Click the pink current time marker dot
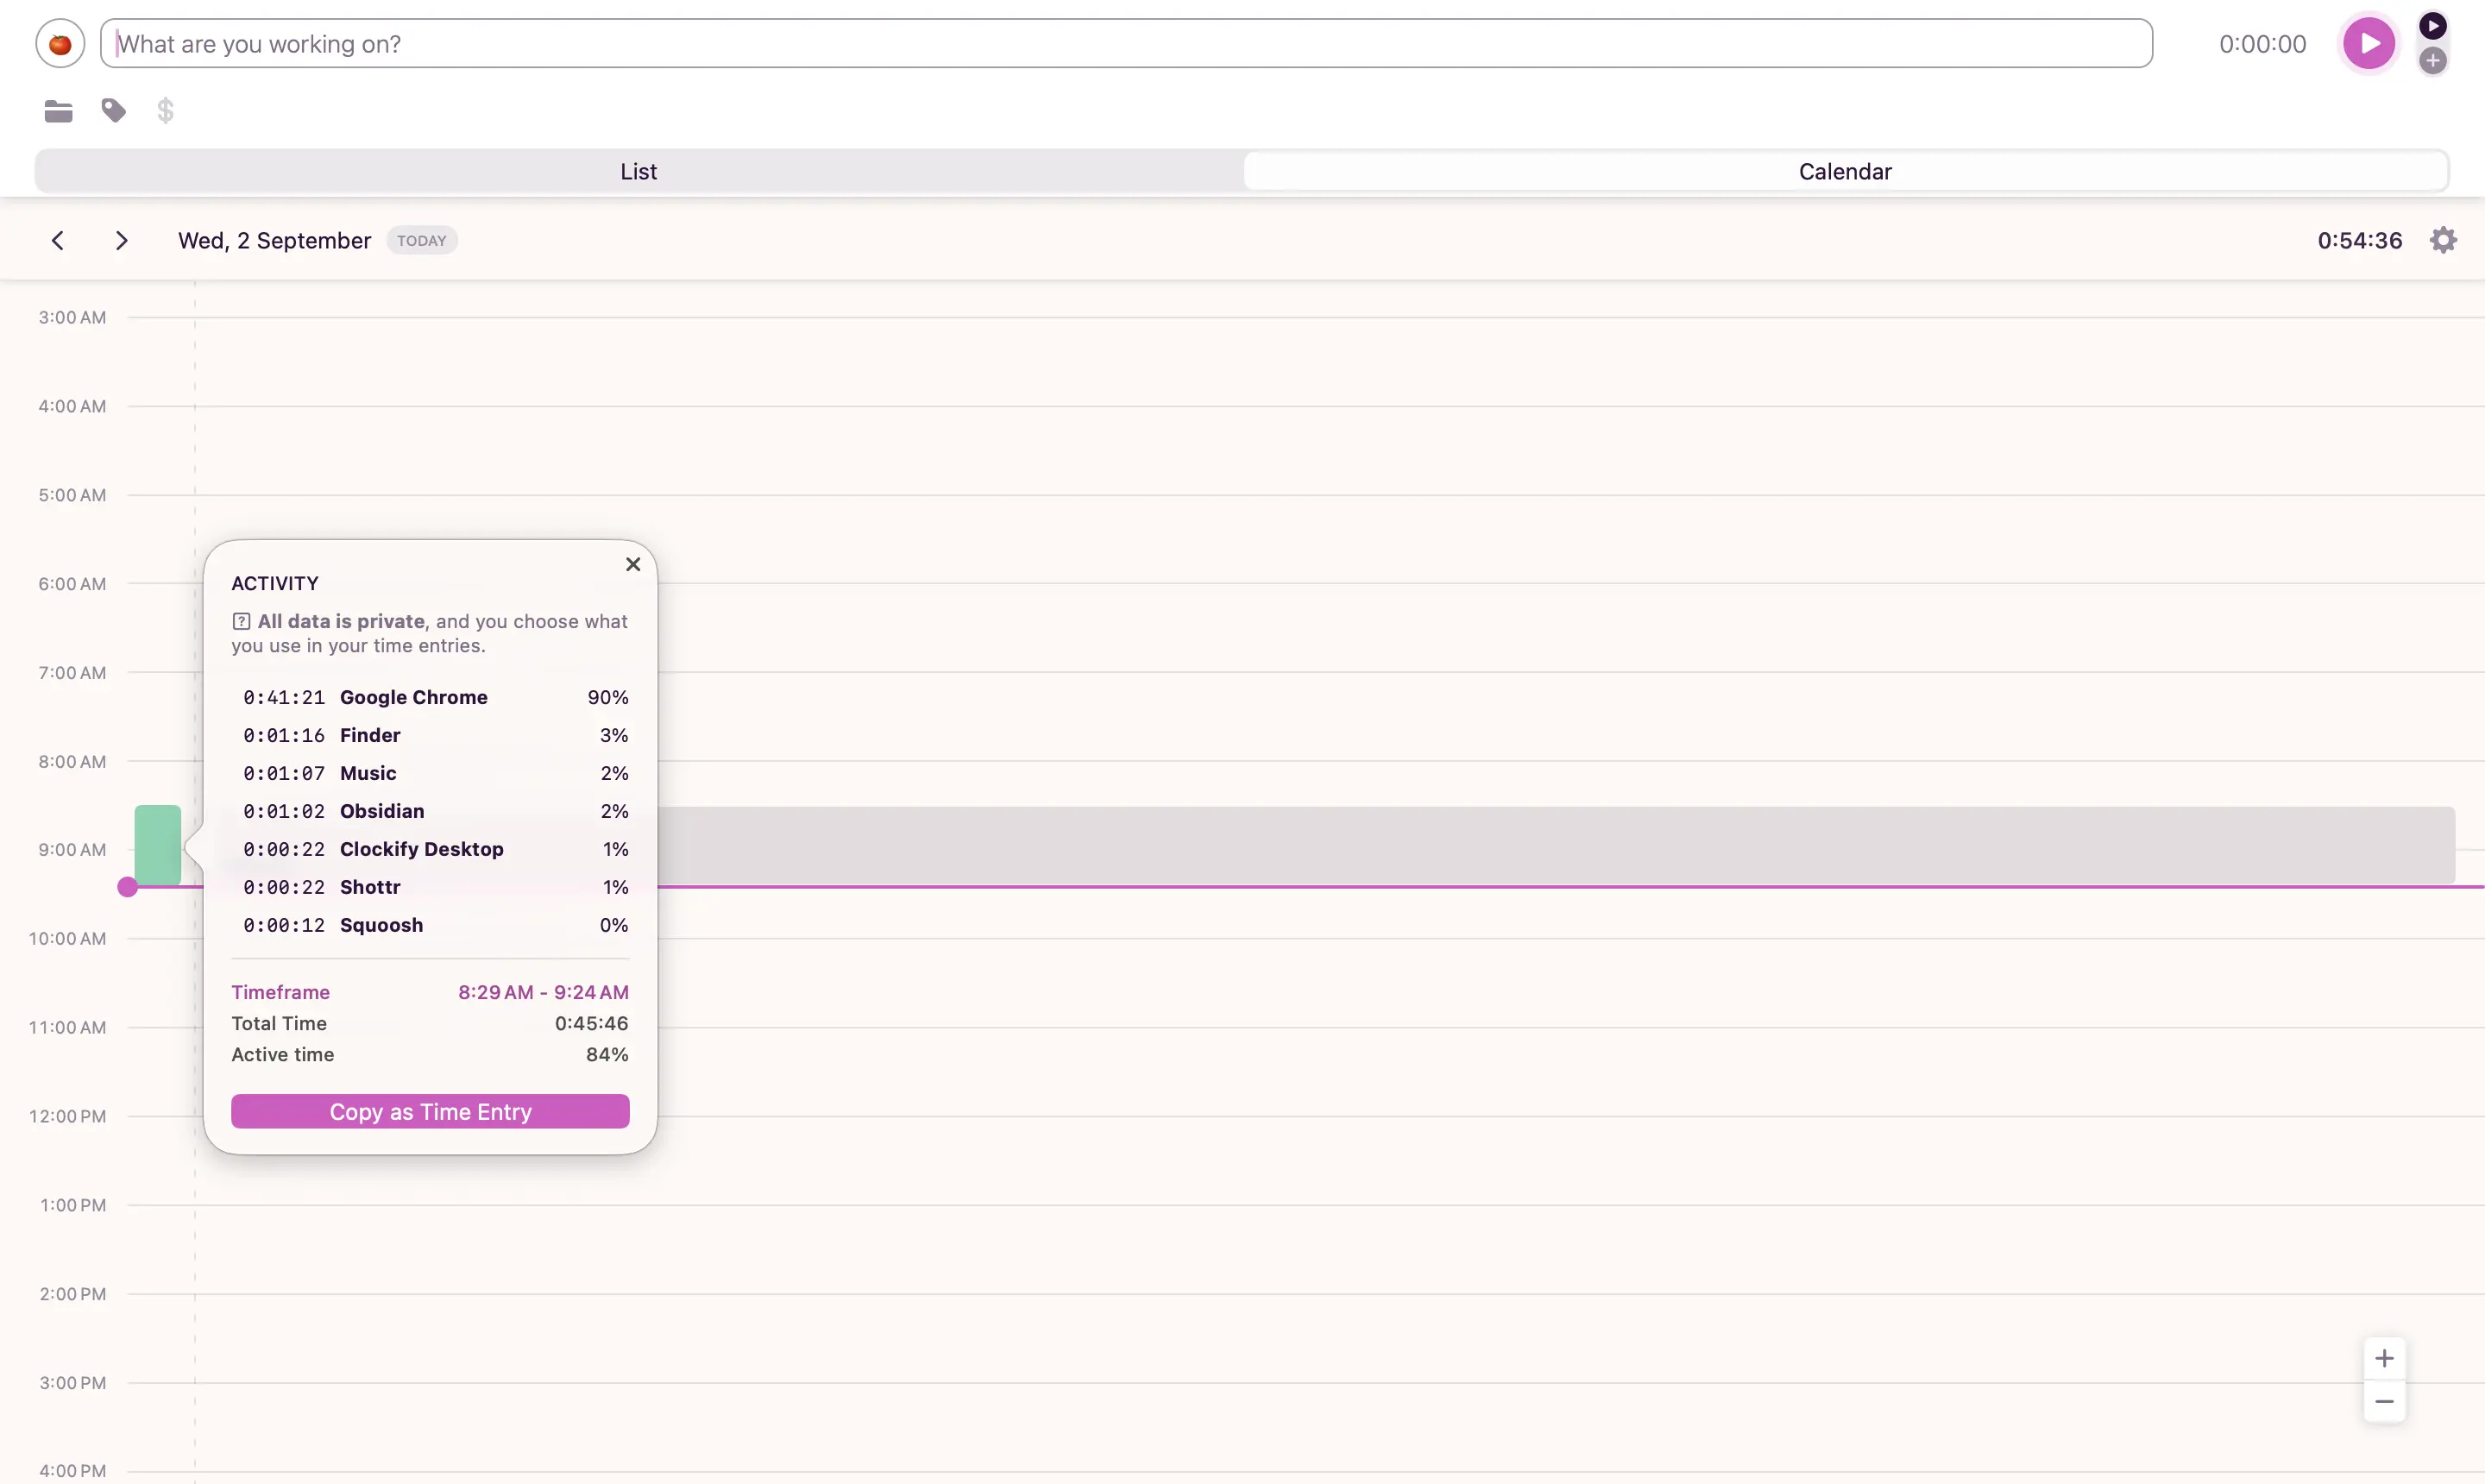The width and height of the screenshot is (2485, 1484). (x=127, y=887)
